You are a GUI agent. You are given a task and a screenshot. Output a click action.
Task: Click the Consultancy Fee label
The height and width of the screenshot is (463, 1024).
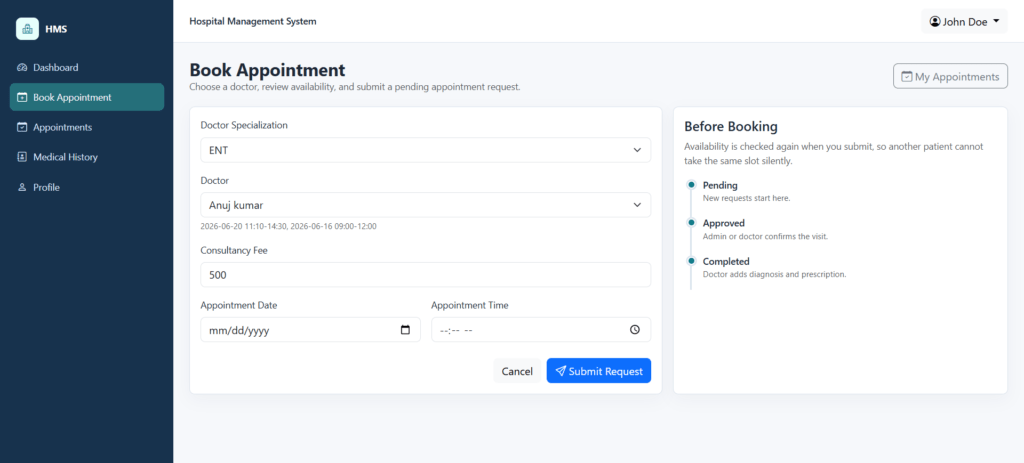pos(234,250)
